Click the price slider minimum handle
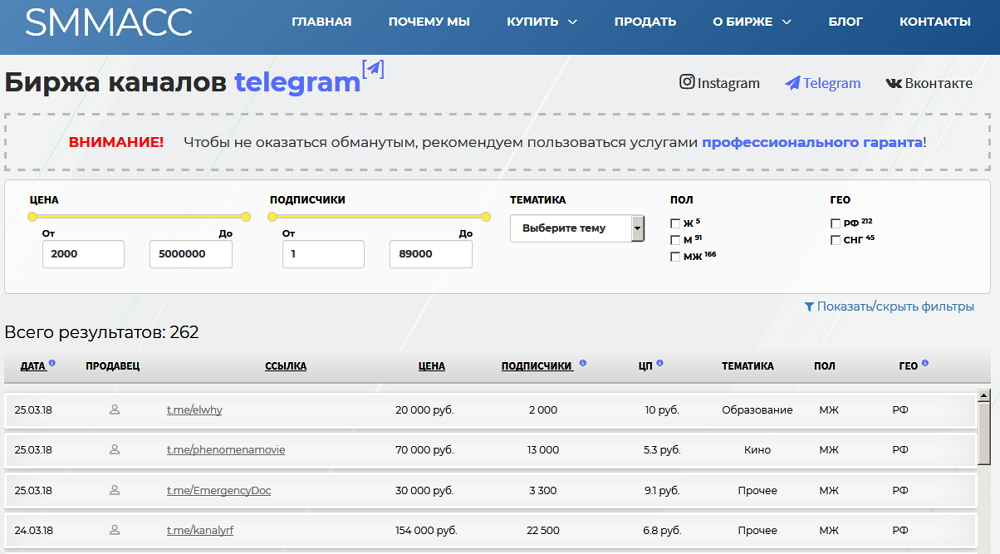Image resolution: width=1000 pixels, height=554 pixels. point(33,217)
